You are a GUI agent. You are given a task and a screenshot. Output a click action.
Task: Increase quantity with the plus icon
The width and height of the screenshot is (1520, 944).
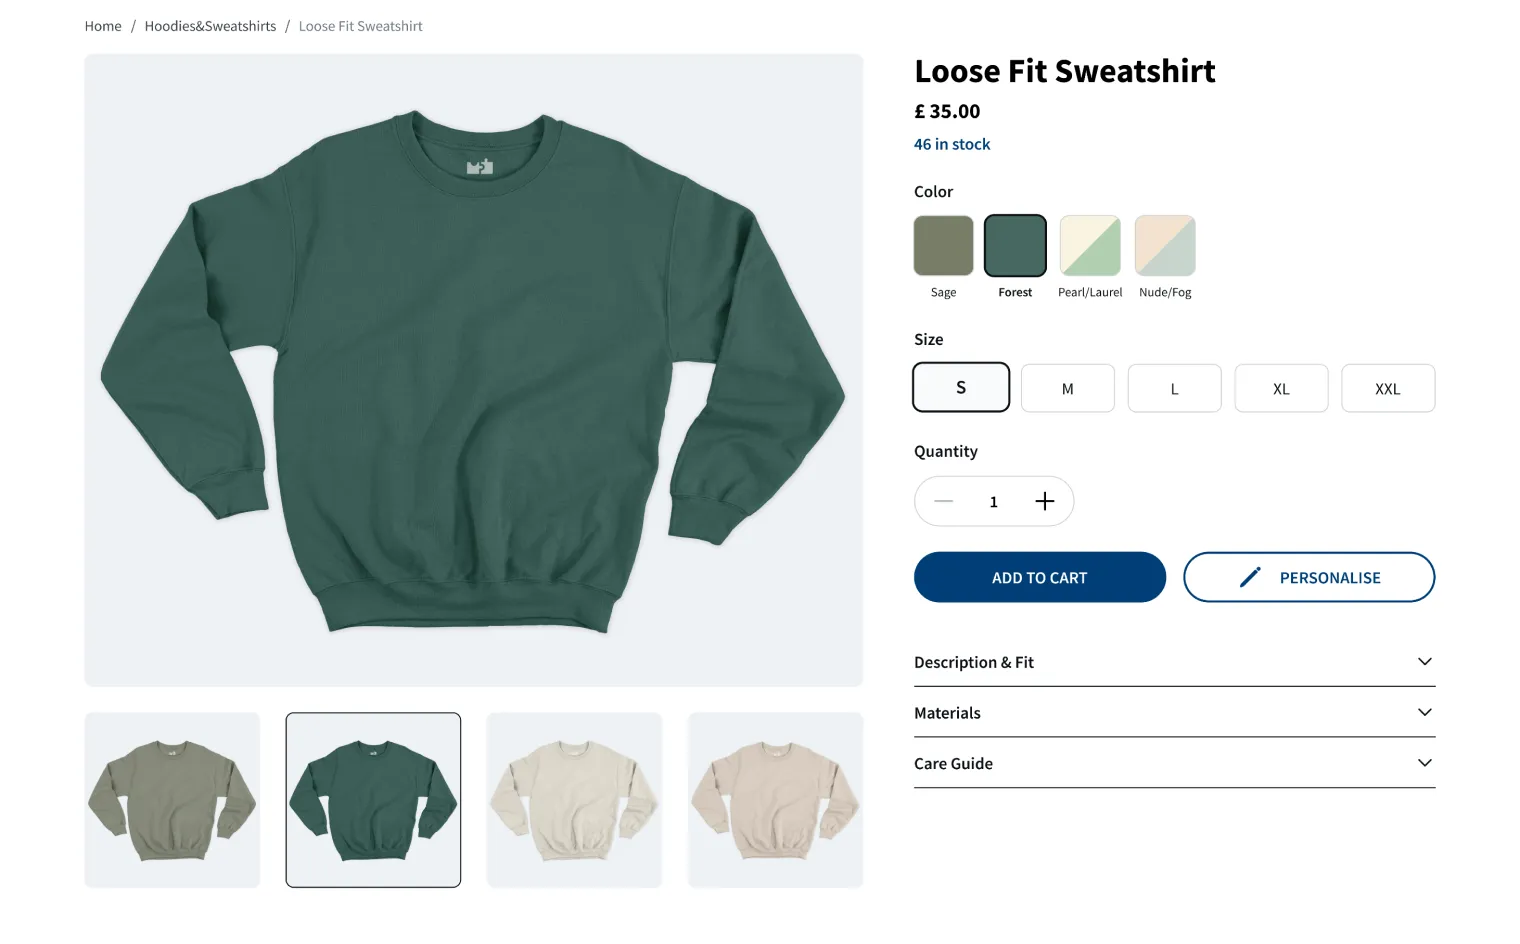(1044, 501)
